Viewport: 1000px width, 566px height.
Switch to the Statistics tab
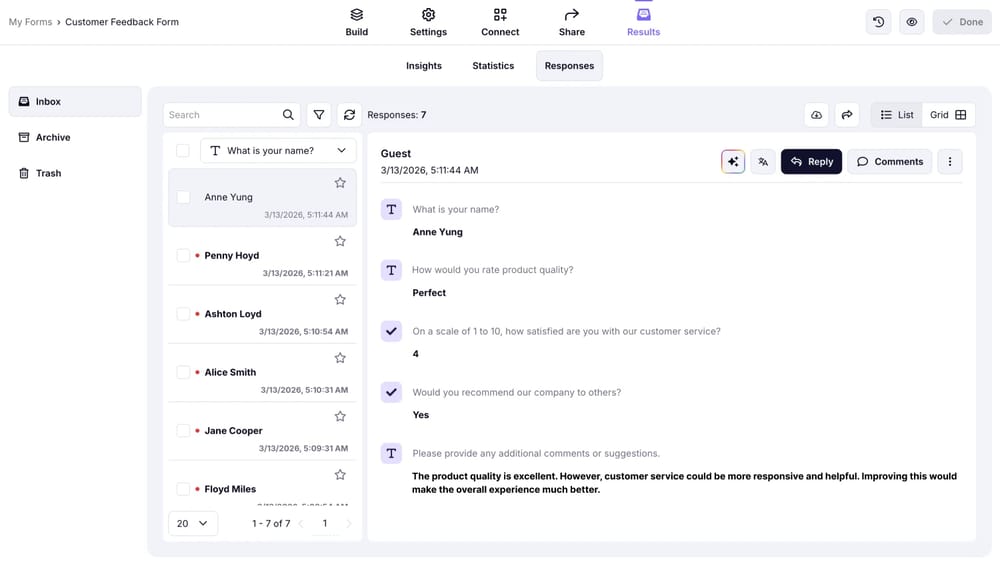493,66
